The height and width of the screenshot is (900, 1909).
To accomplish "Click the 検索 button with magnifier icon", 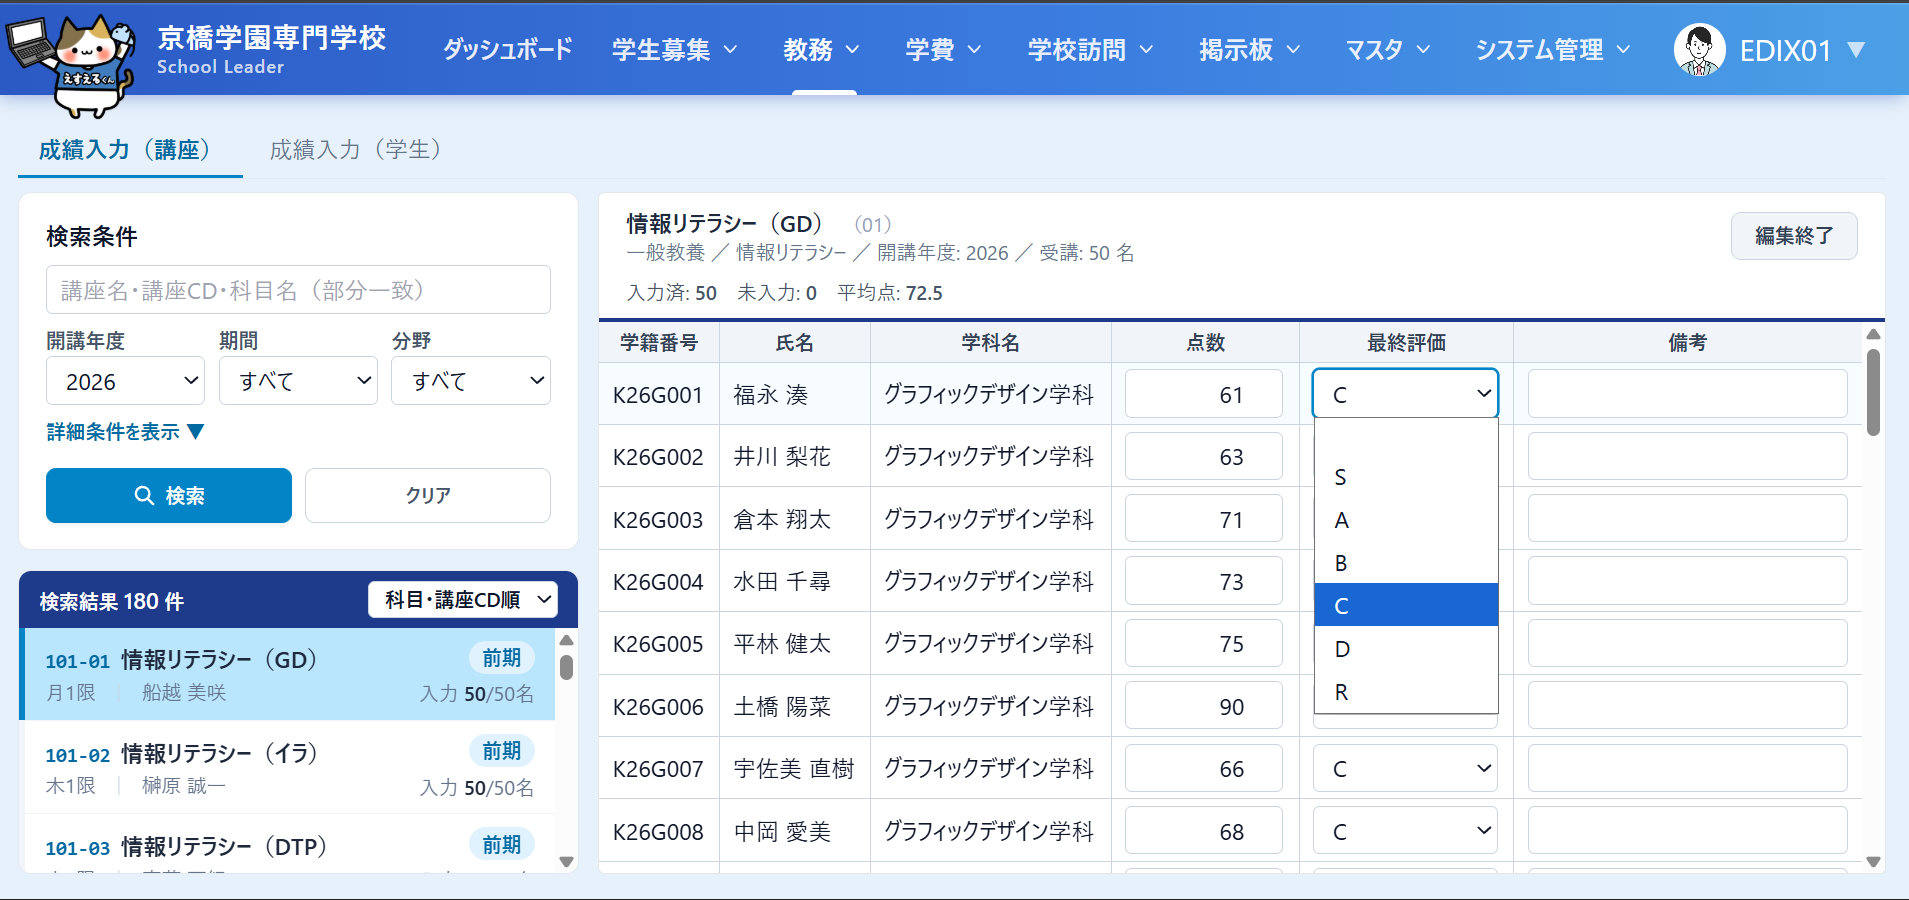I will (x=169, y=496).
